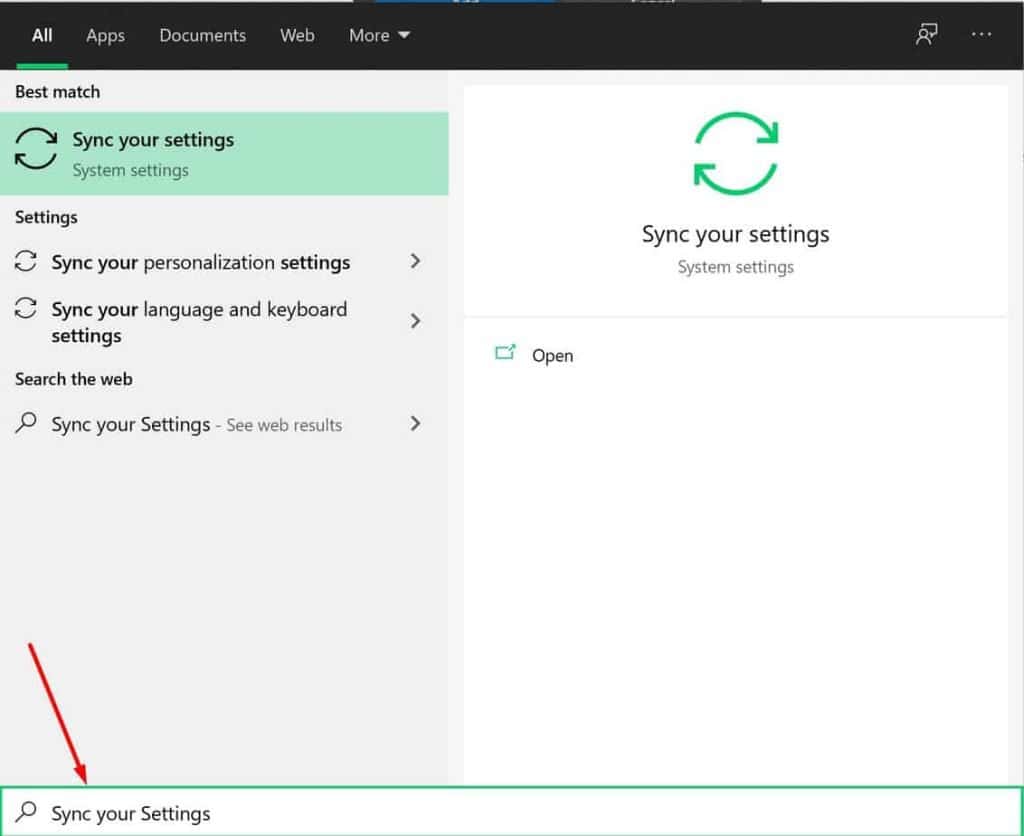This screenshot has height=836, width=1024.
Task: Open the Apps search tab
Action: pyautogui.click(x=105, y=35)
